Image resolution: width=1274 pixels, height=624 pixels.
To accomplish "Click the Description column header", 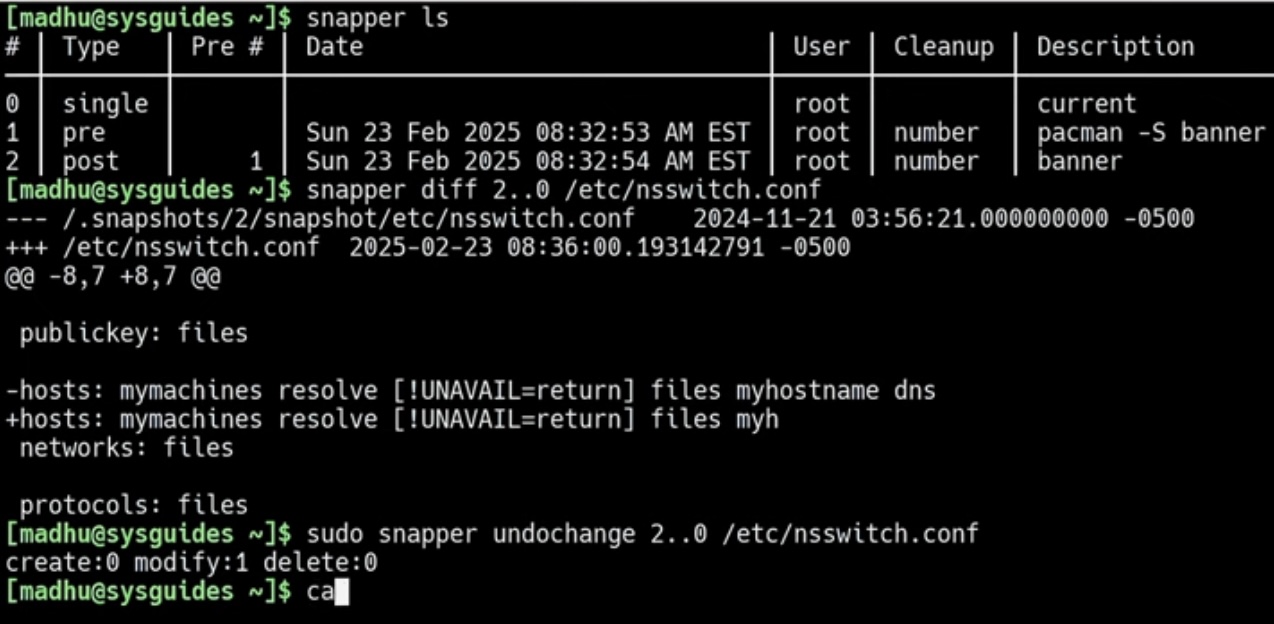I will (x=1115, y=47).
